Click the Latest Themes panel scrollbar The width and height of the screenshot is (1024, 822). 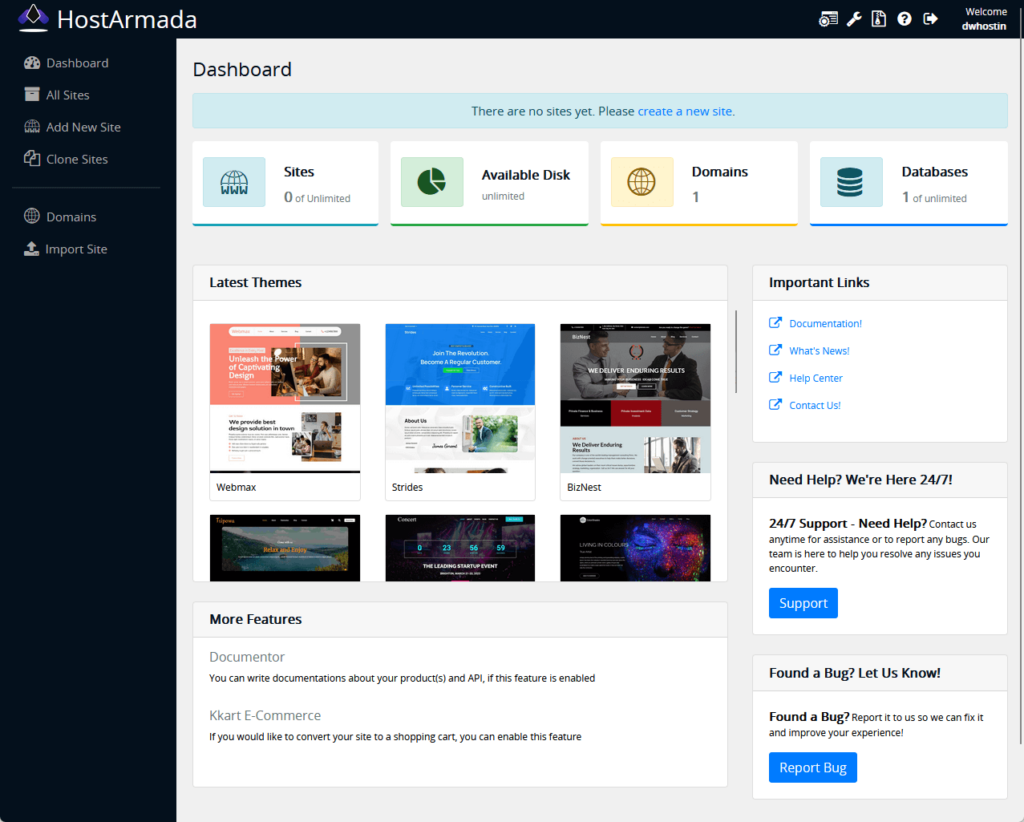tap(736, 351)
